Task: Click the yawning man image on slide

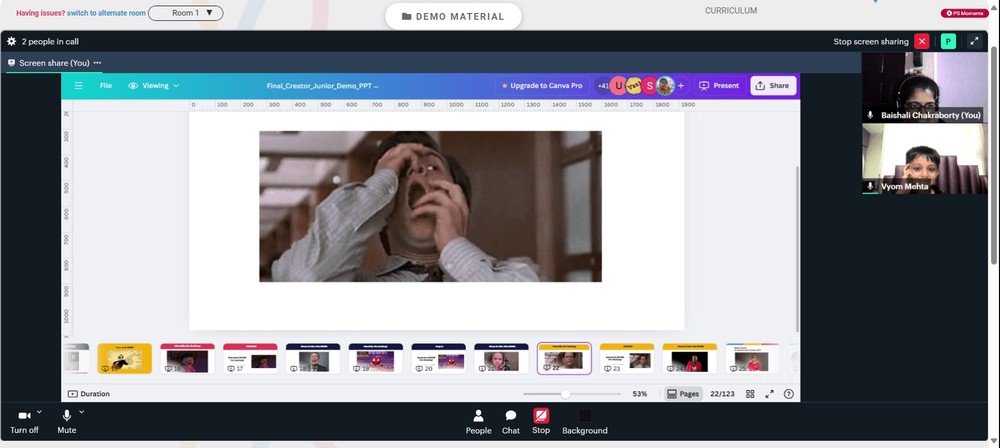Action: coord(430,206)
